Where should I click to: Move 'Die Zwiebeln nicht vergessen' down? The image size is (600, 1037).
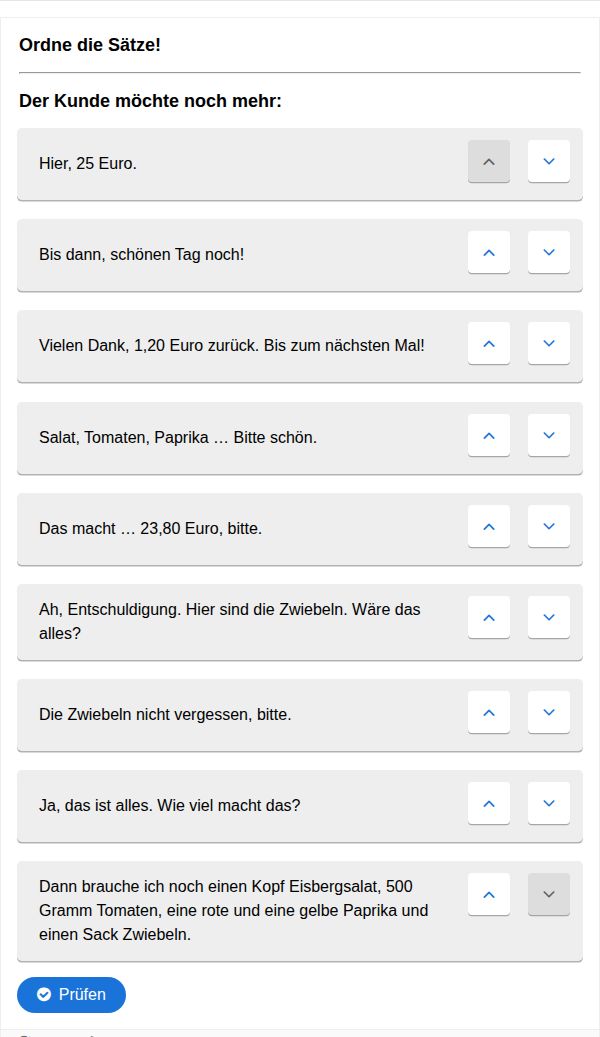point(549,712)
